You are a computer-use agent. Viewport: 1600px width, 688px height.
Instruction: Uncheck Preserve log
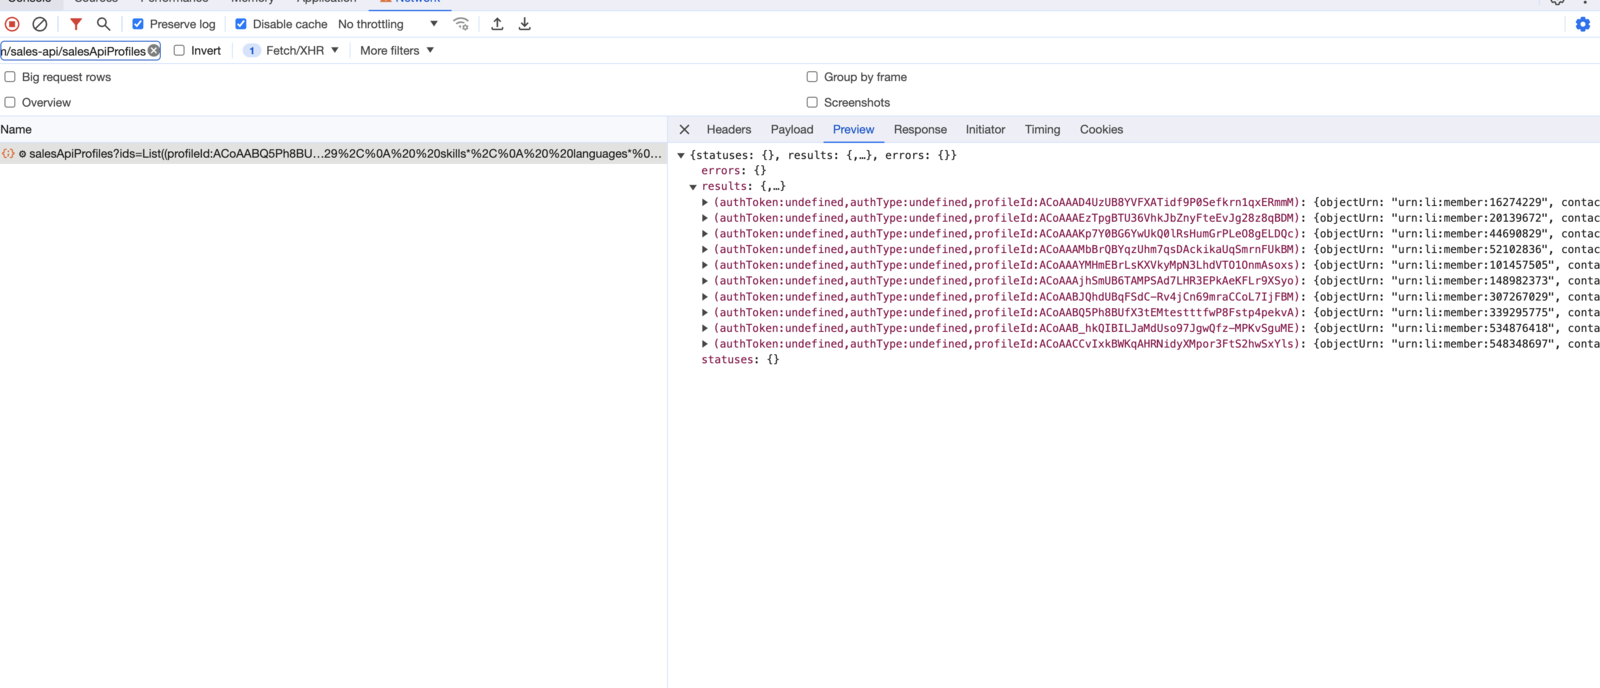pos(138,24)
